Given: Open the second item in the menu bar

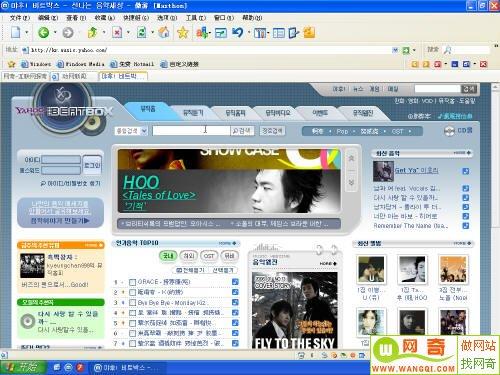Looking at the screenshot, I should pyautogui.click(x=48, y=17).
